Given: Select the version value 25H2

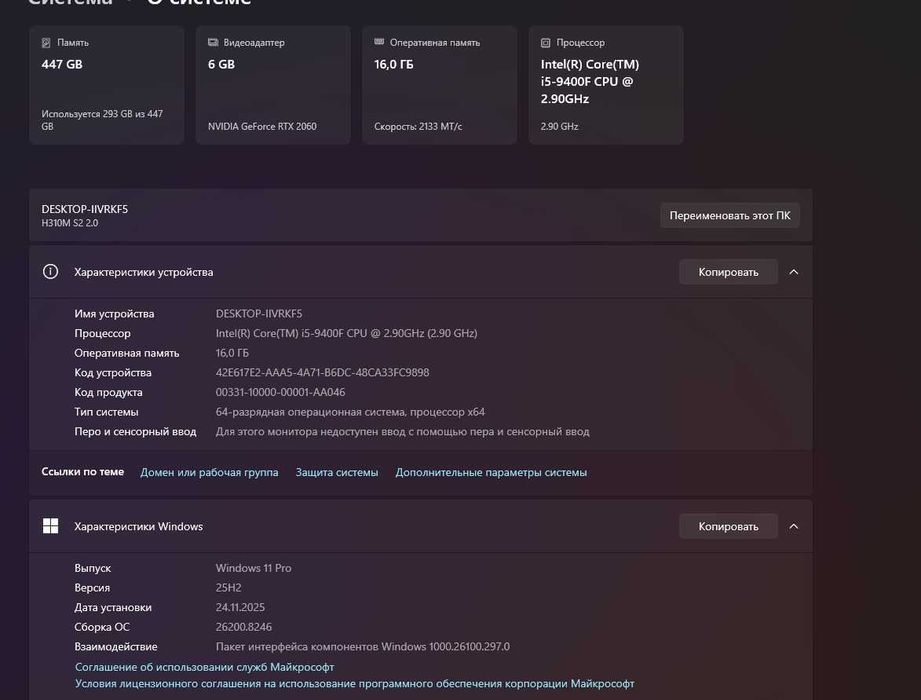Looking at the screenshot, I should coord(228,587).
